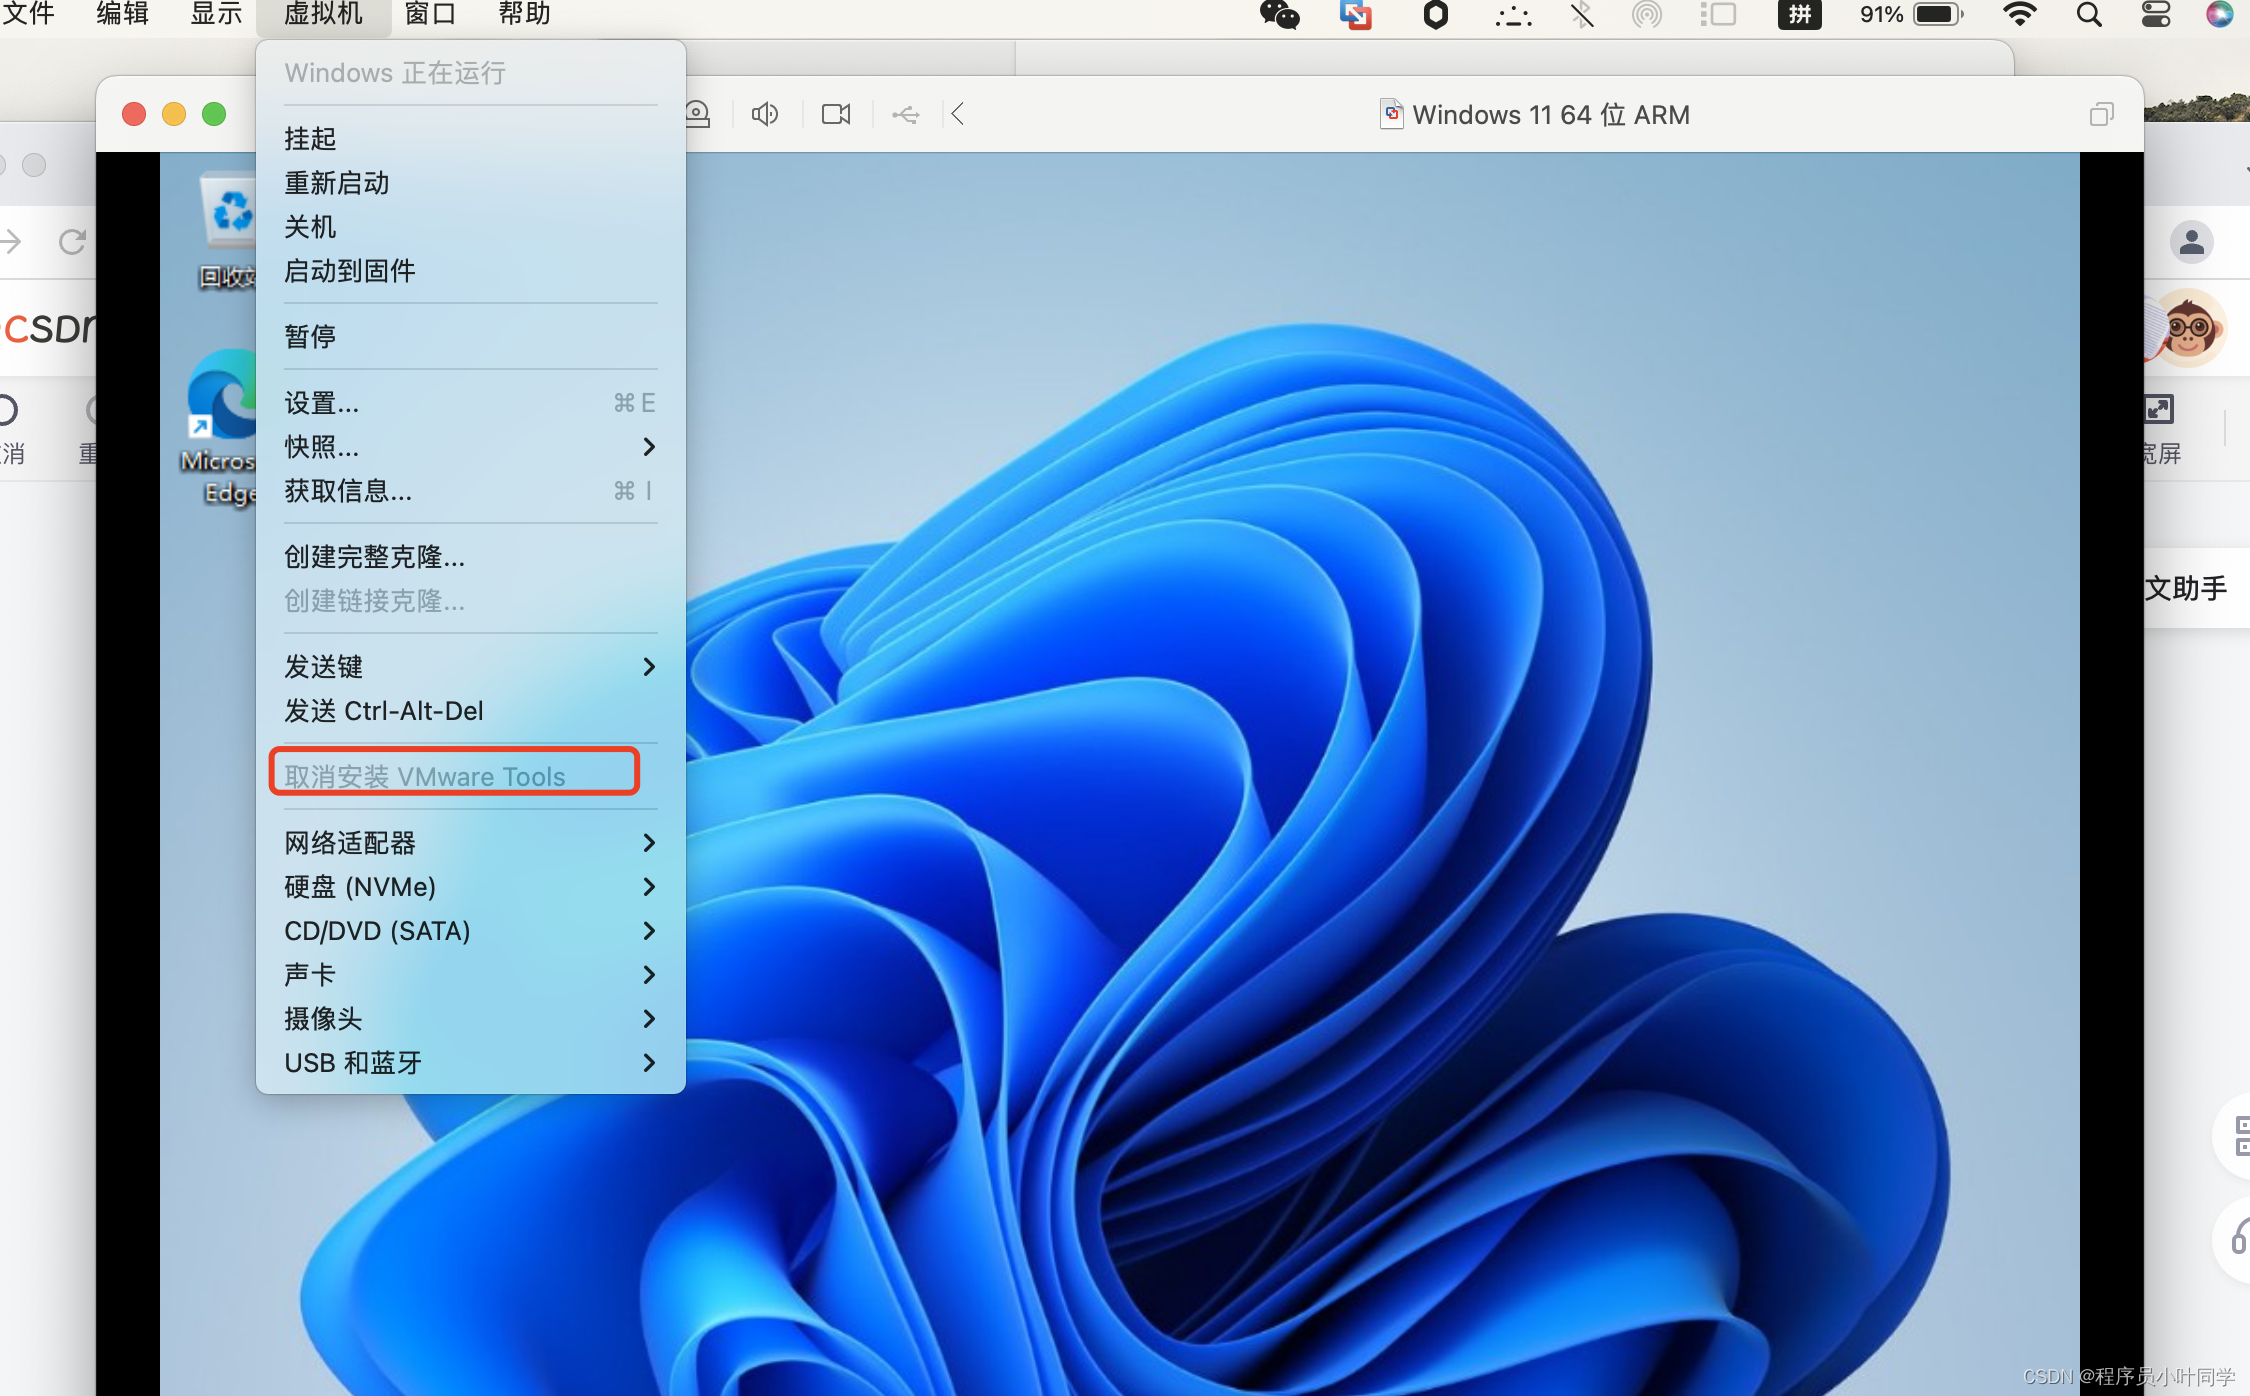Open WeChat from the macOS menu bar
This screenshot has height=1396, width=2250.
[x=1279, y=15]
